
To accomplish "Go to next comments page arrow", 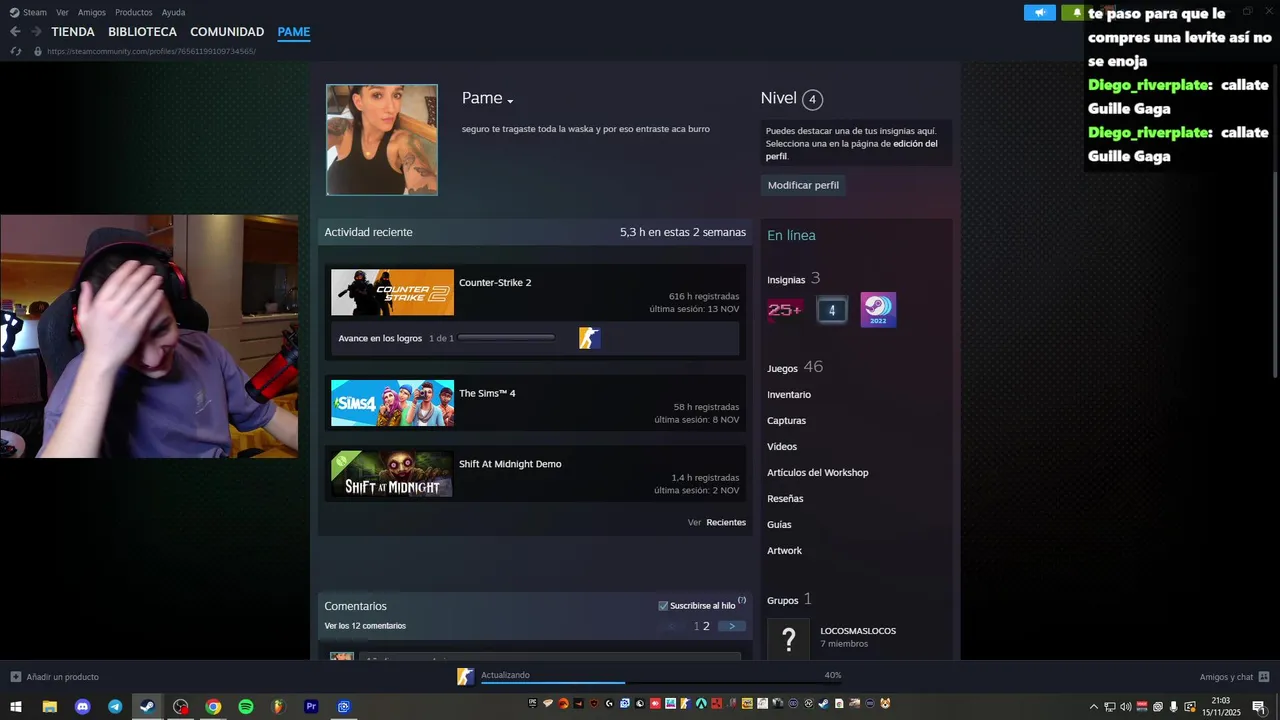I will click(x=732, y=626).
